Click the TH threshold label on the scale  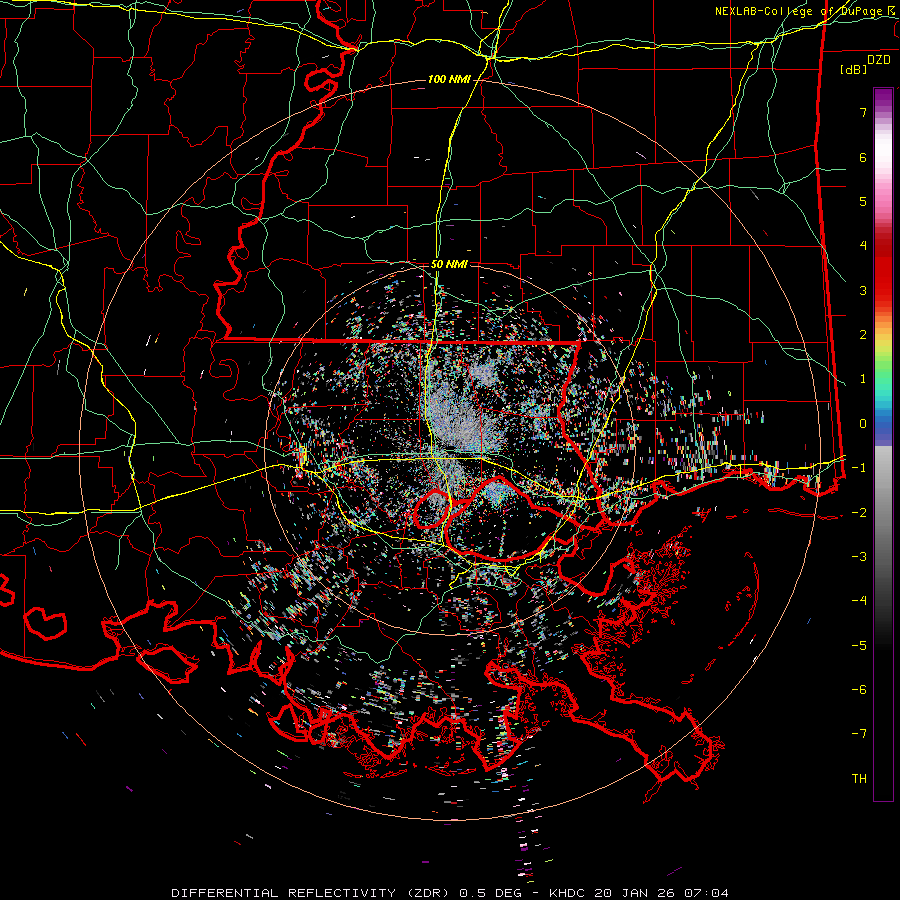coord(859,779)
